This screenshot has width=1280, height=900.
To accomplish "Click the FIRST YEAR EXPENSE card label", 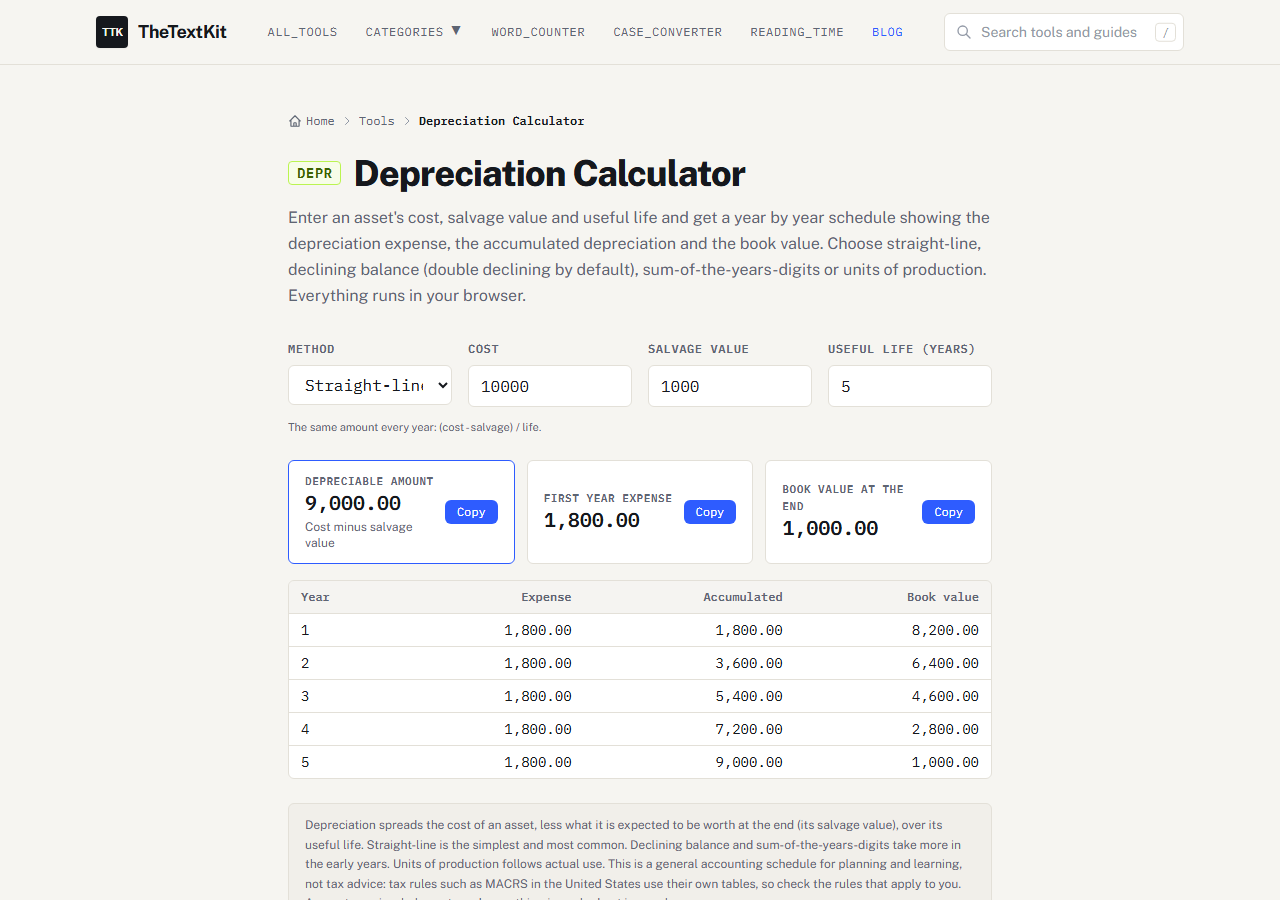I will (x=608, y=498).
